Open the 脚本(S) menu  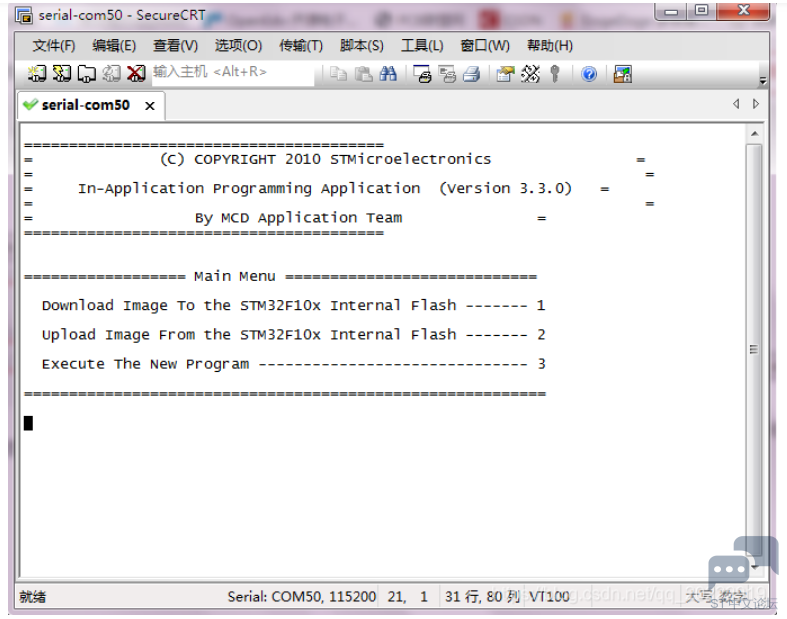[x=361, y=46]
